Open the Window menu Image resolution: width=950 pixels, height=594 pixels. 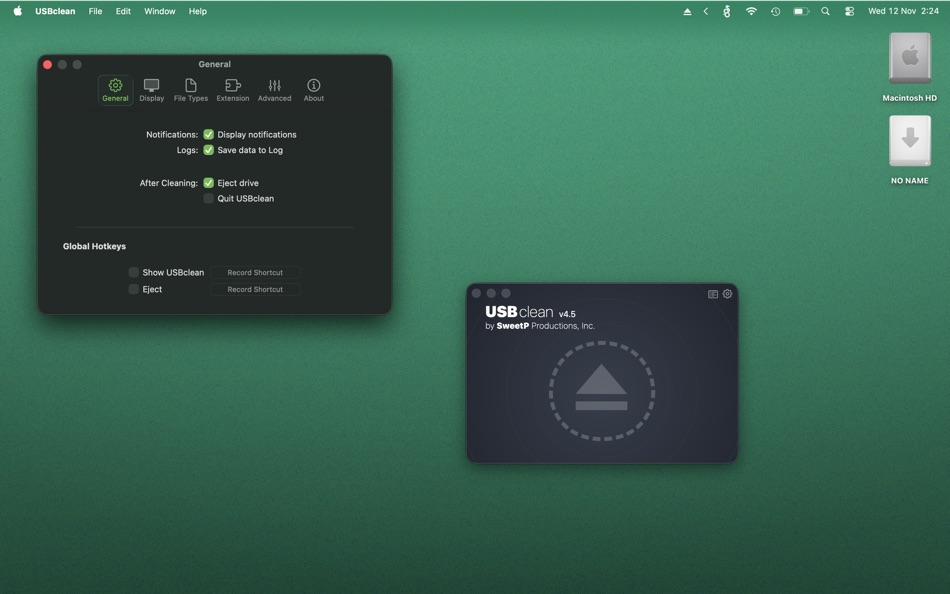coord(159,11)
